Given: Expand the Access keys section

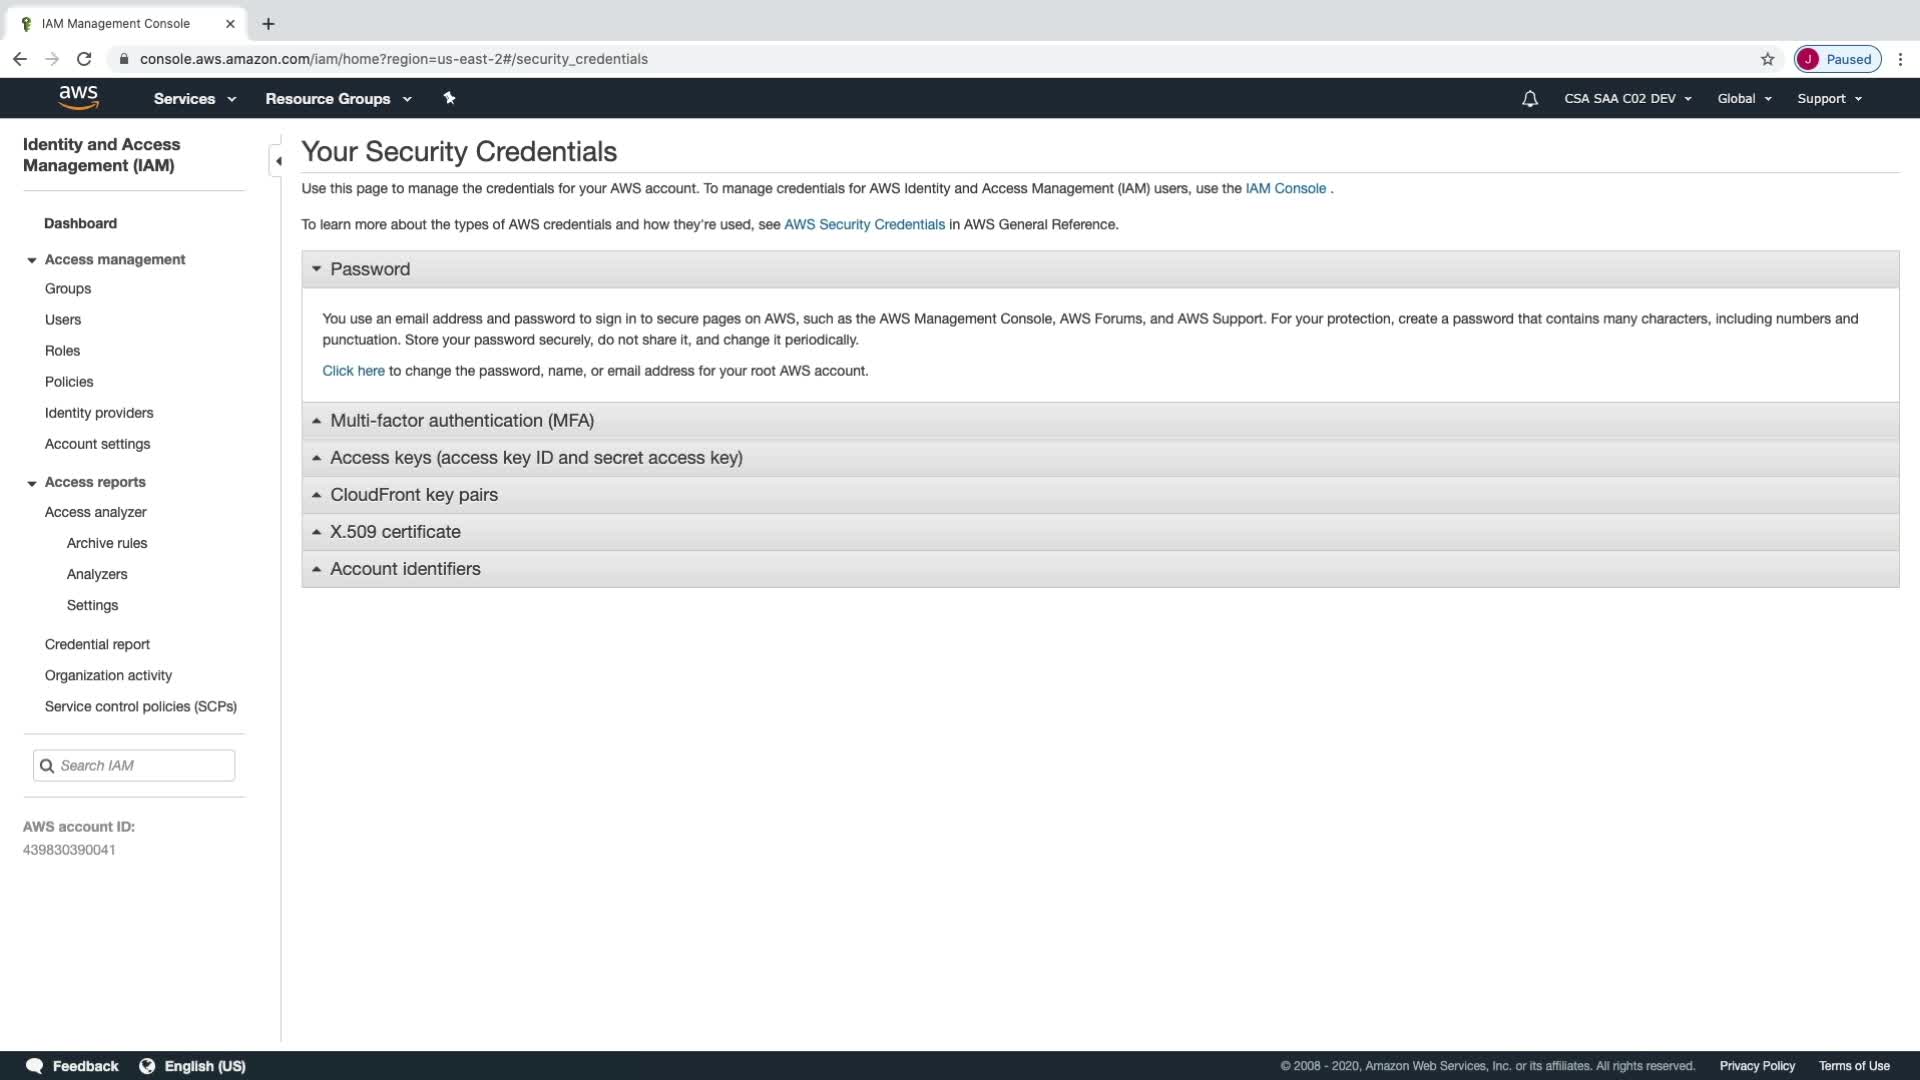Looking at the screenshot, I should point(536,458).
